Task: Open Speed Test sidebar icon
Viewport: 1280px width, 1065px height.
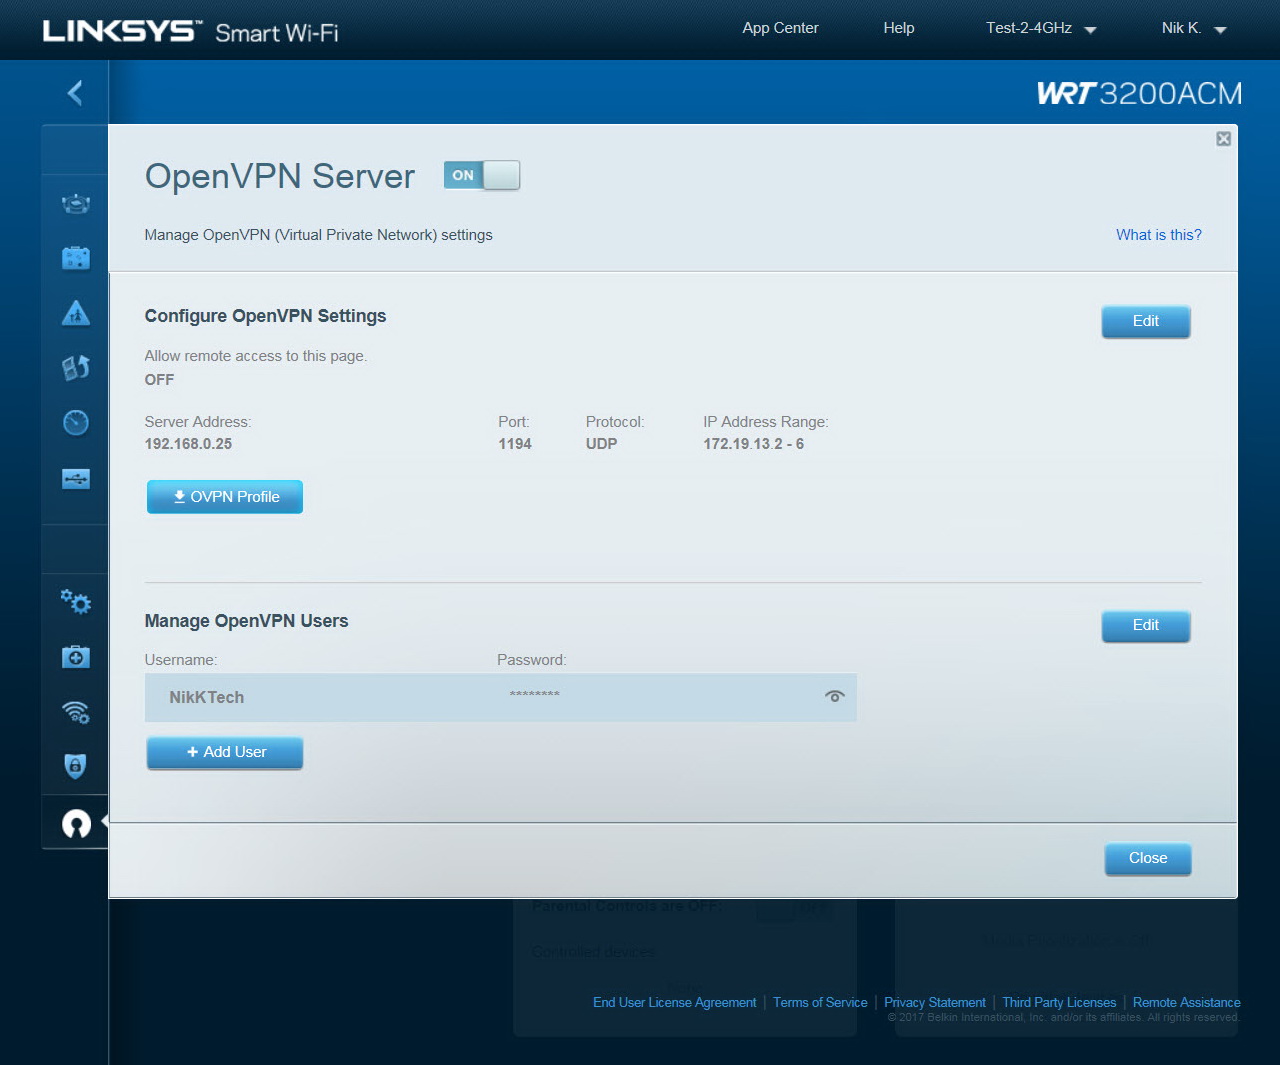Action: (76, 422)
